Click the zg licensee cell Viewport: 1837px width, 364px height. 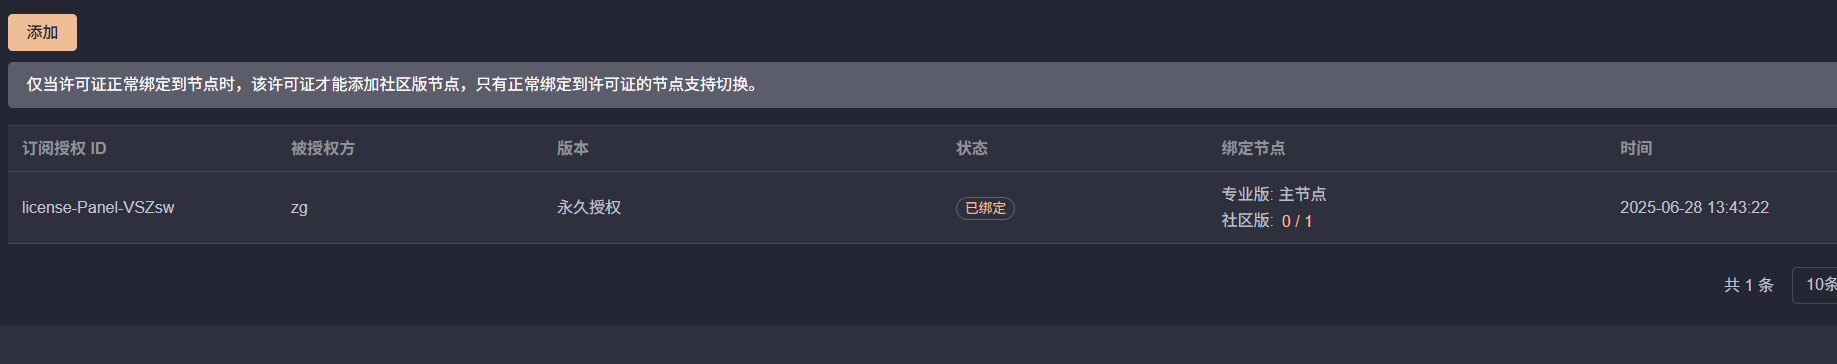(x=299, y=208)
